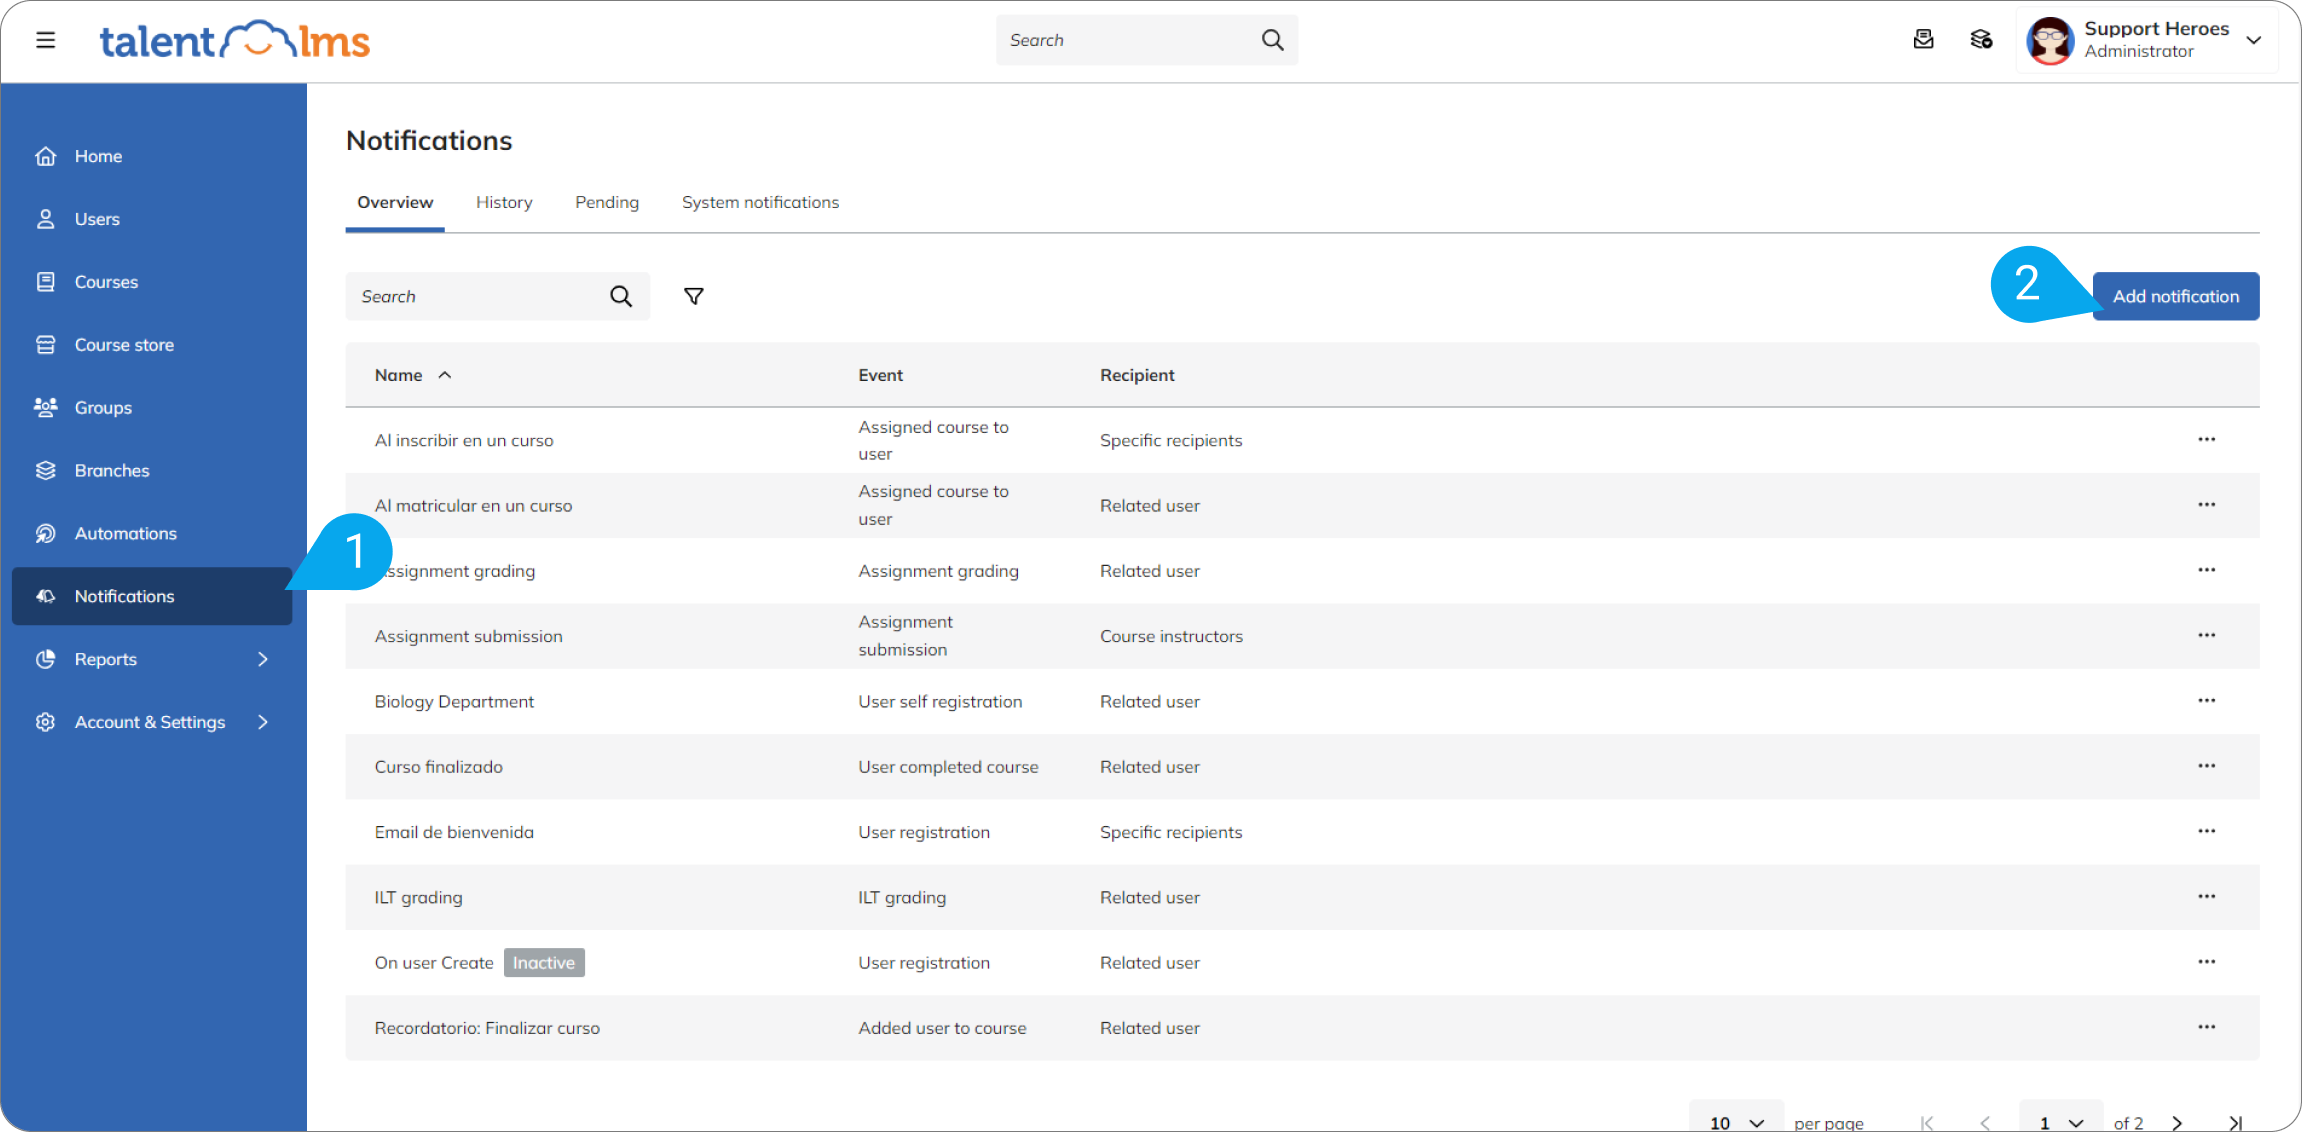The height and width of the screenshot is (1132, 2302).
Task: Expand the Reports submenu chevron
Action: tap(263, 659)
